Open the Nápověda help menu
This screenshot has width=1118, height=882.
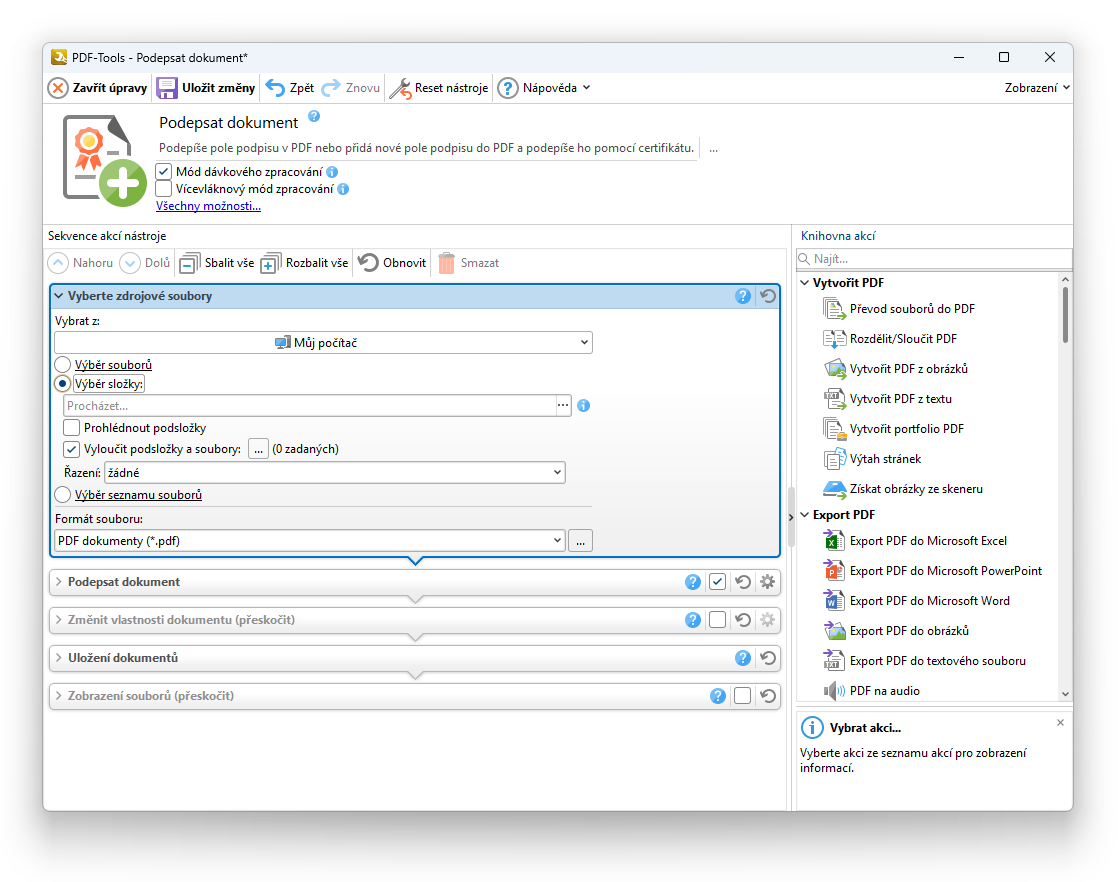click(x=544, y=88)
